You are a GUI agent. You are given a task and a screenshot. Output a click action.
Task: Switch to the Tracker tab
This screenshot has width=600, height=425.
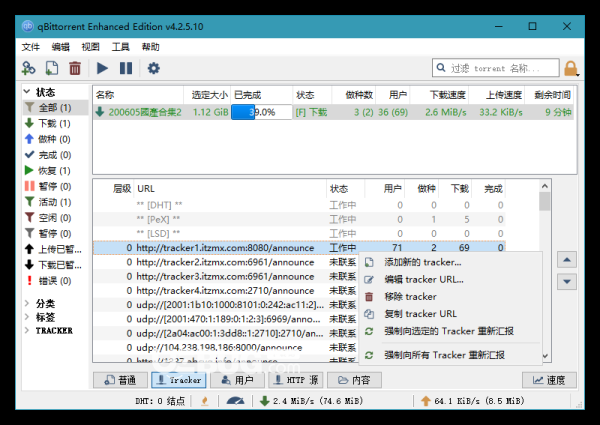coord(179,380)
